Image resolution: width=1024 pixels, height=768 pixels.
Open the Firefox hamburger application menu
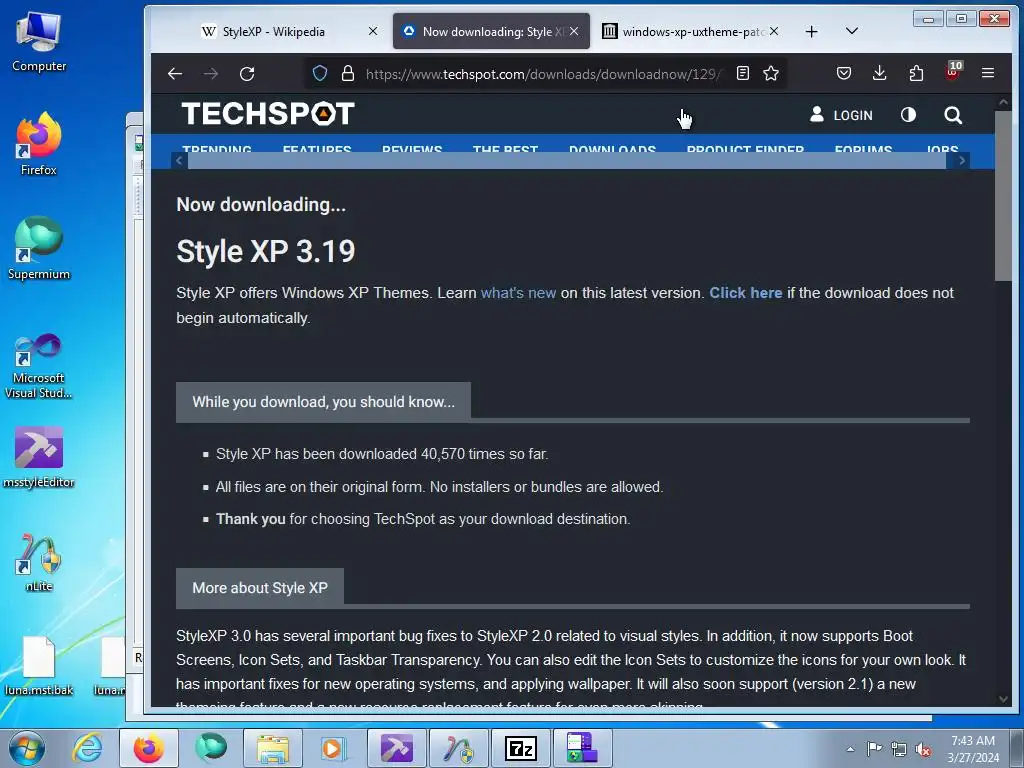988,73
